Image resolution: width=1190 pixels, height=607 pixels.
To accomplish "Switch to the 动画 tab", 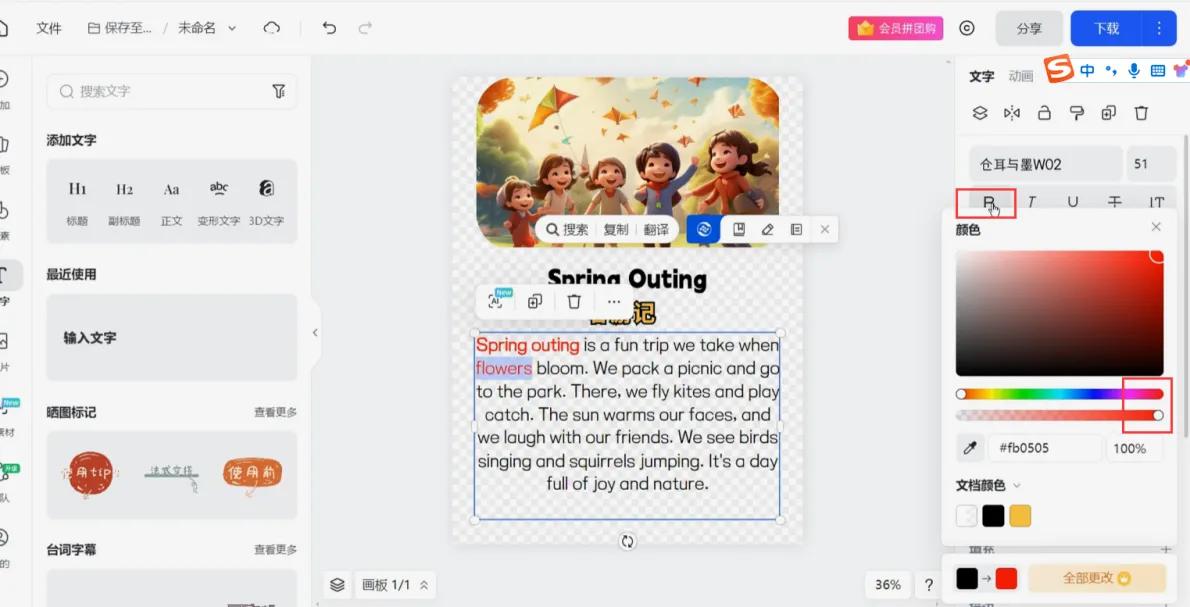I will click(1020, 76).
